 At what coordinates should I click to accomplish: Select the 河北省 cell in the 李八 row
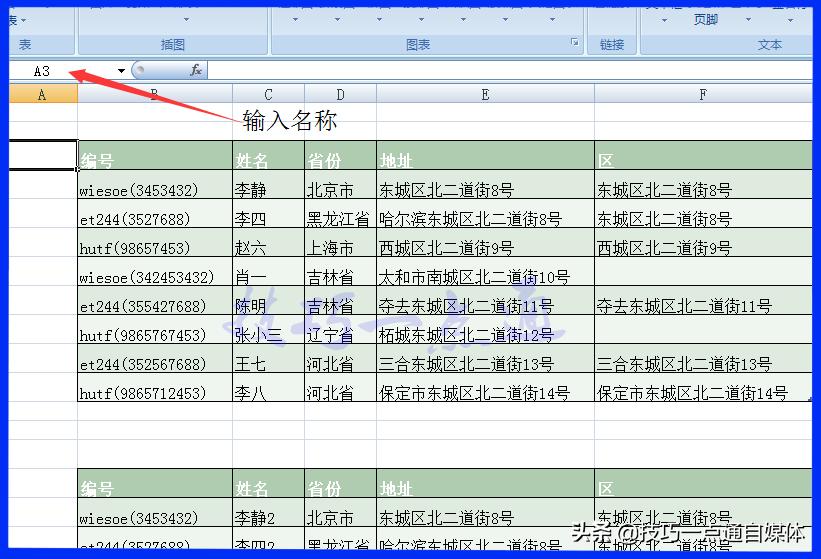pyautogui.click(x=340, y=387)
